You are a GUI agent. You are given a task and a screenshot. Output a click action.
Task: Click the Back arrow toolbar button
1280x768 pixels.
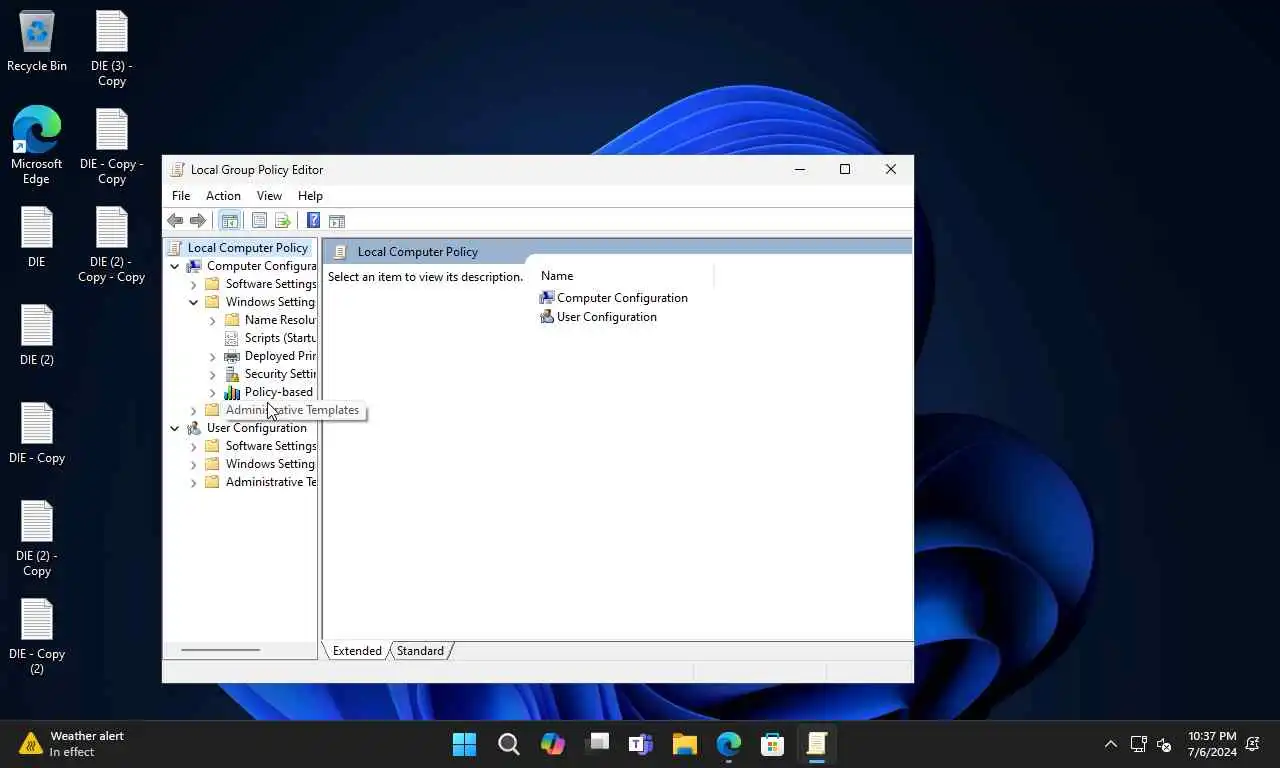pos(175,221)
